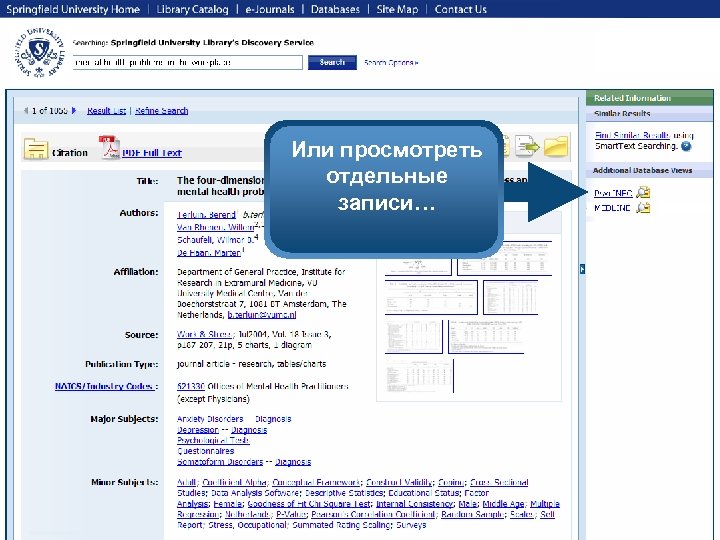The image size is (720, 540).
Task: Click Refine Search link
Action: point(161,111)
